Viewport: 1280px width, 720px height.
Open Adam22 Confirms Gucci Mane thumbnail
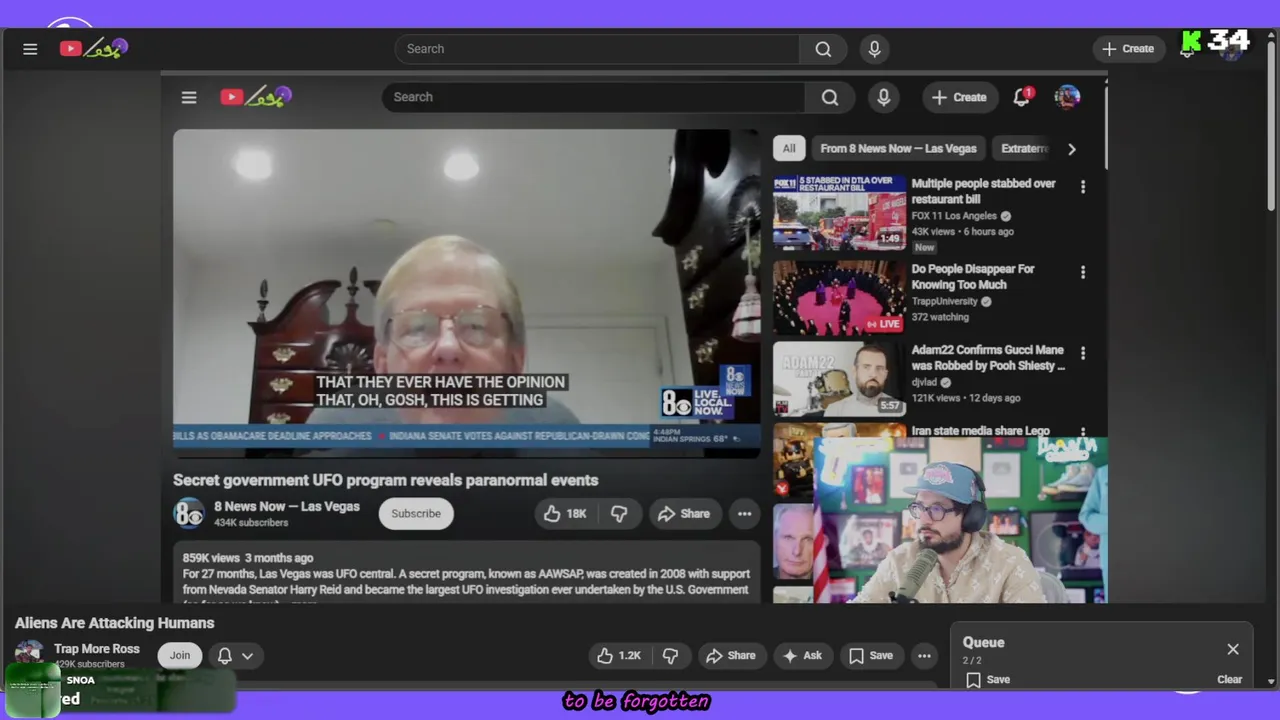coord(839,378)
